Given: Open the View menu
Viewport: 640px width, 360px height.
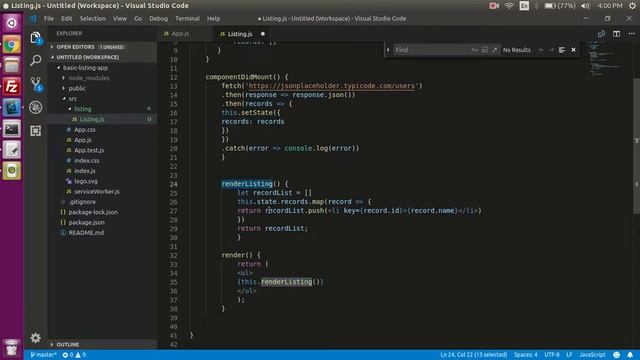Looking at the screenshot, I should click(120, 18).
